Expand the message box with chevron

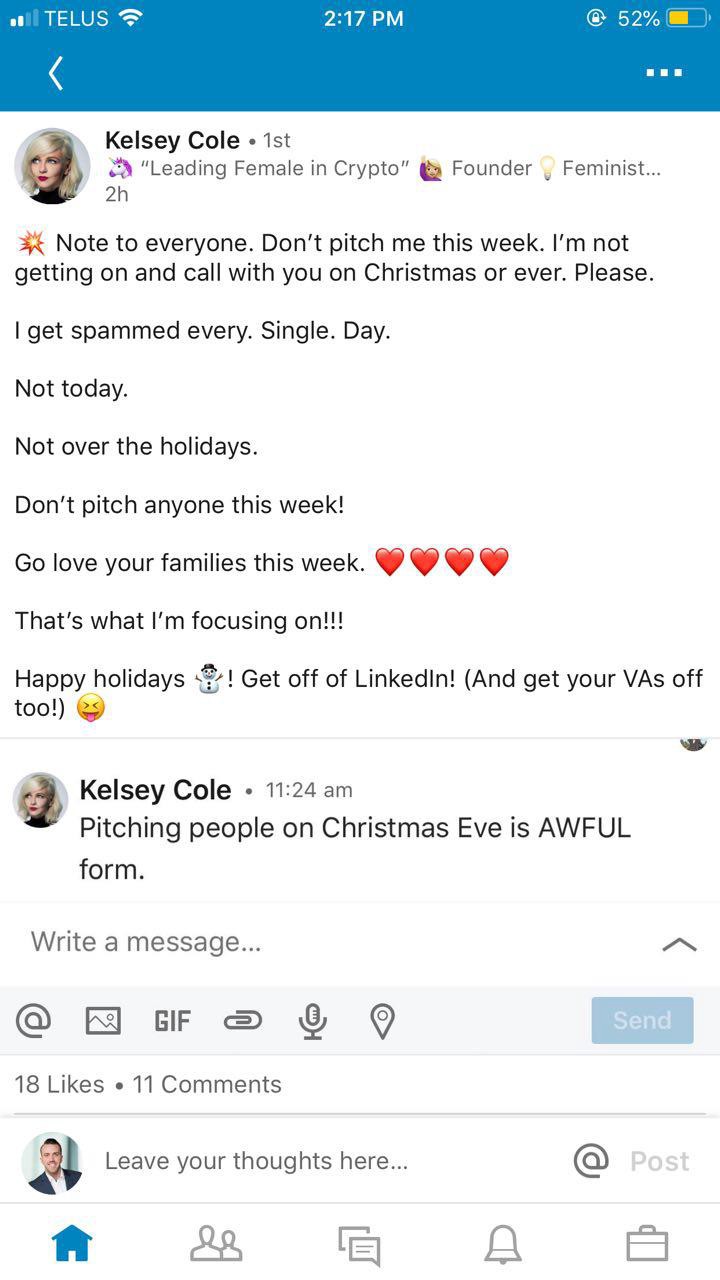[x=679, y=943]
